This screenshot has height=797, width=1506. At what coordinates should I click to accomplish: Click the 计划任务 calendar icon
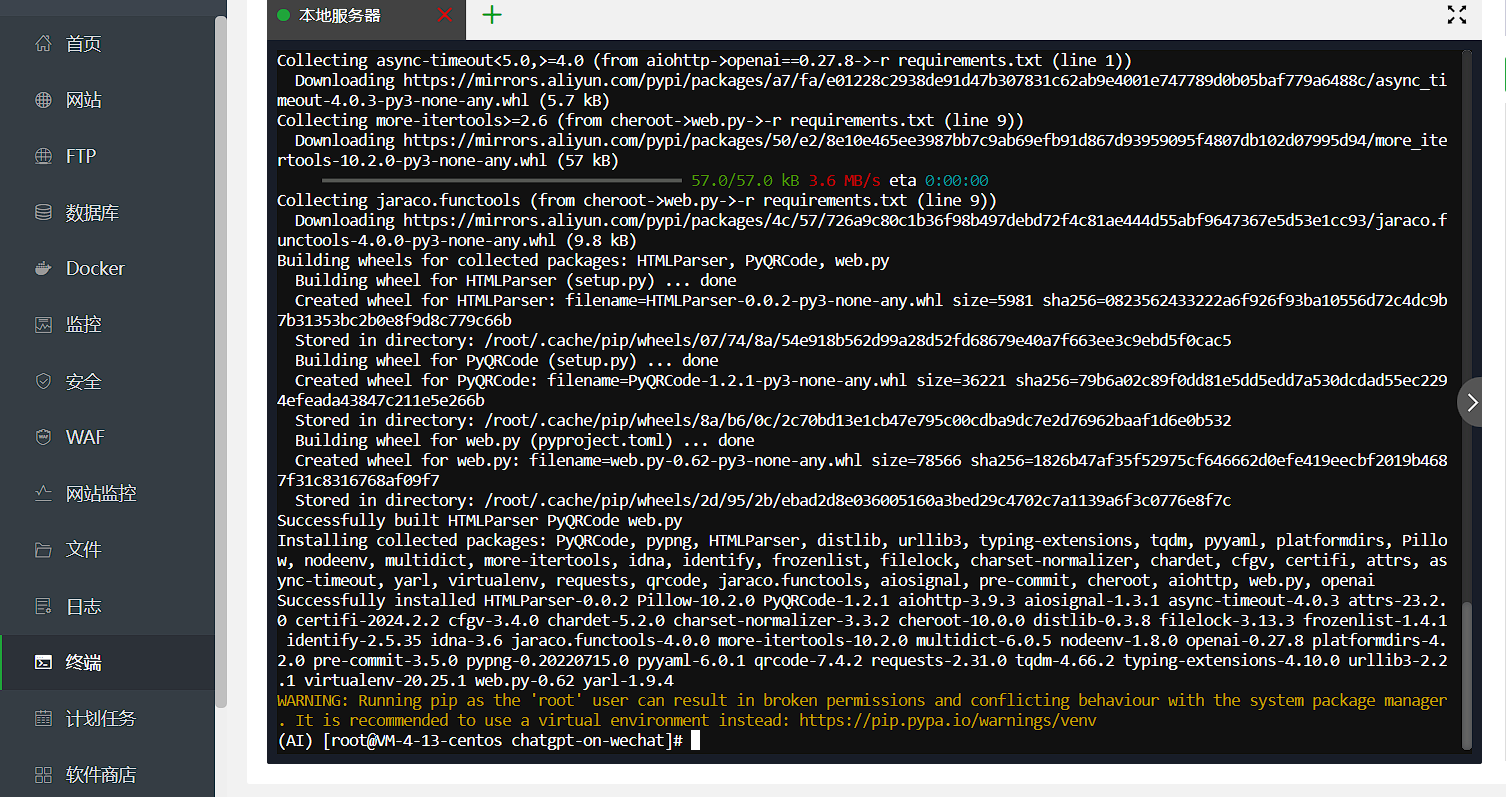click(43, 718)
